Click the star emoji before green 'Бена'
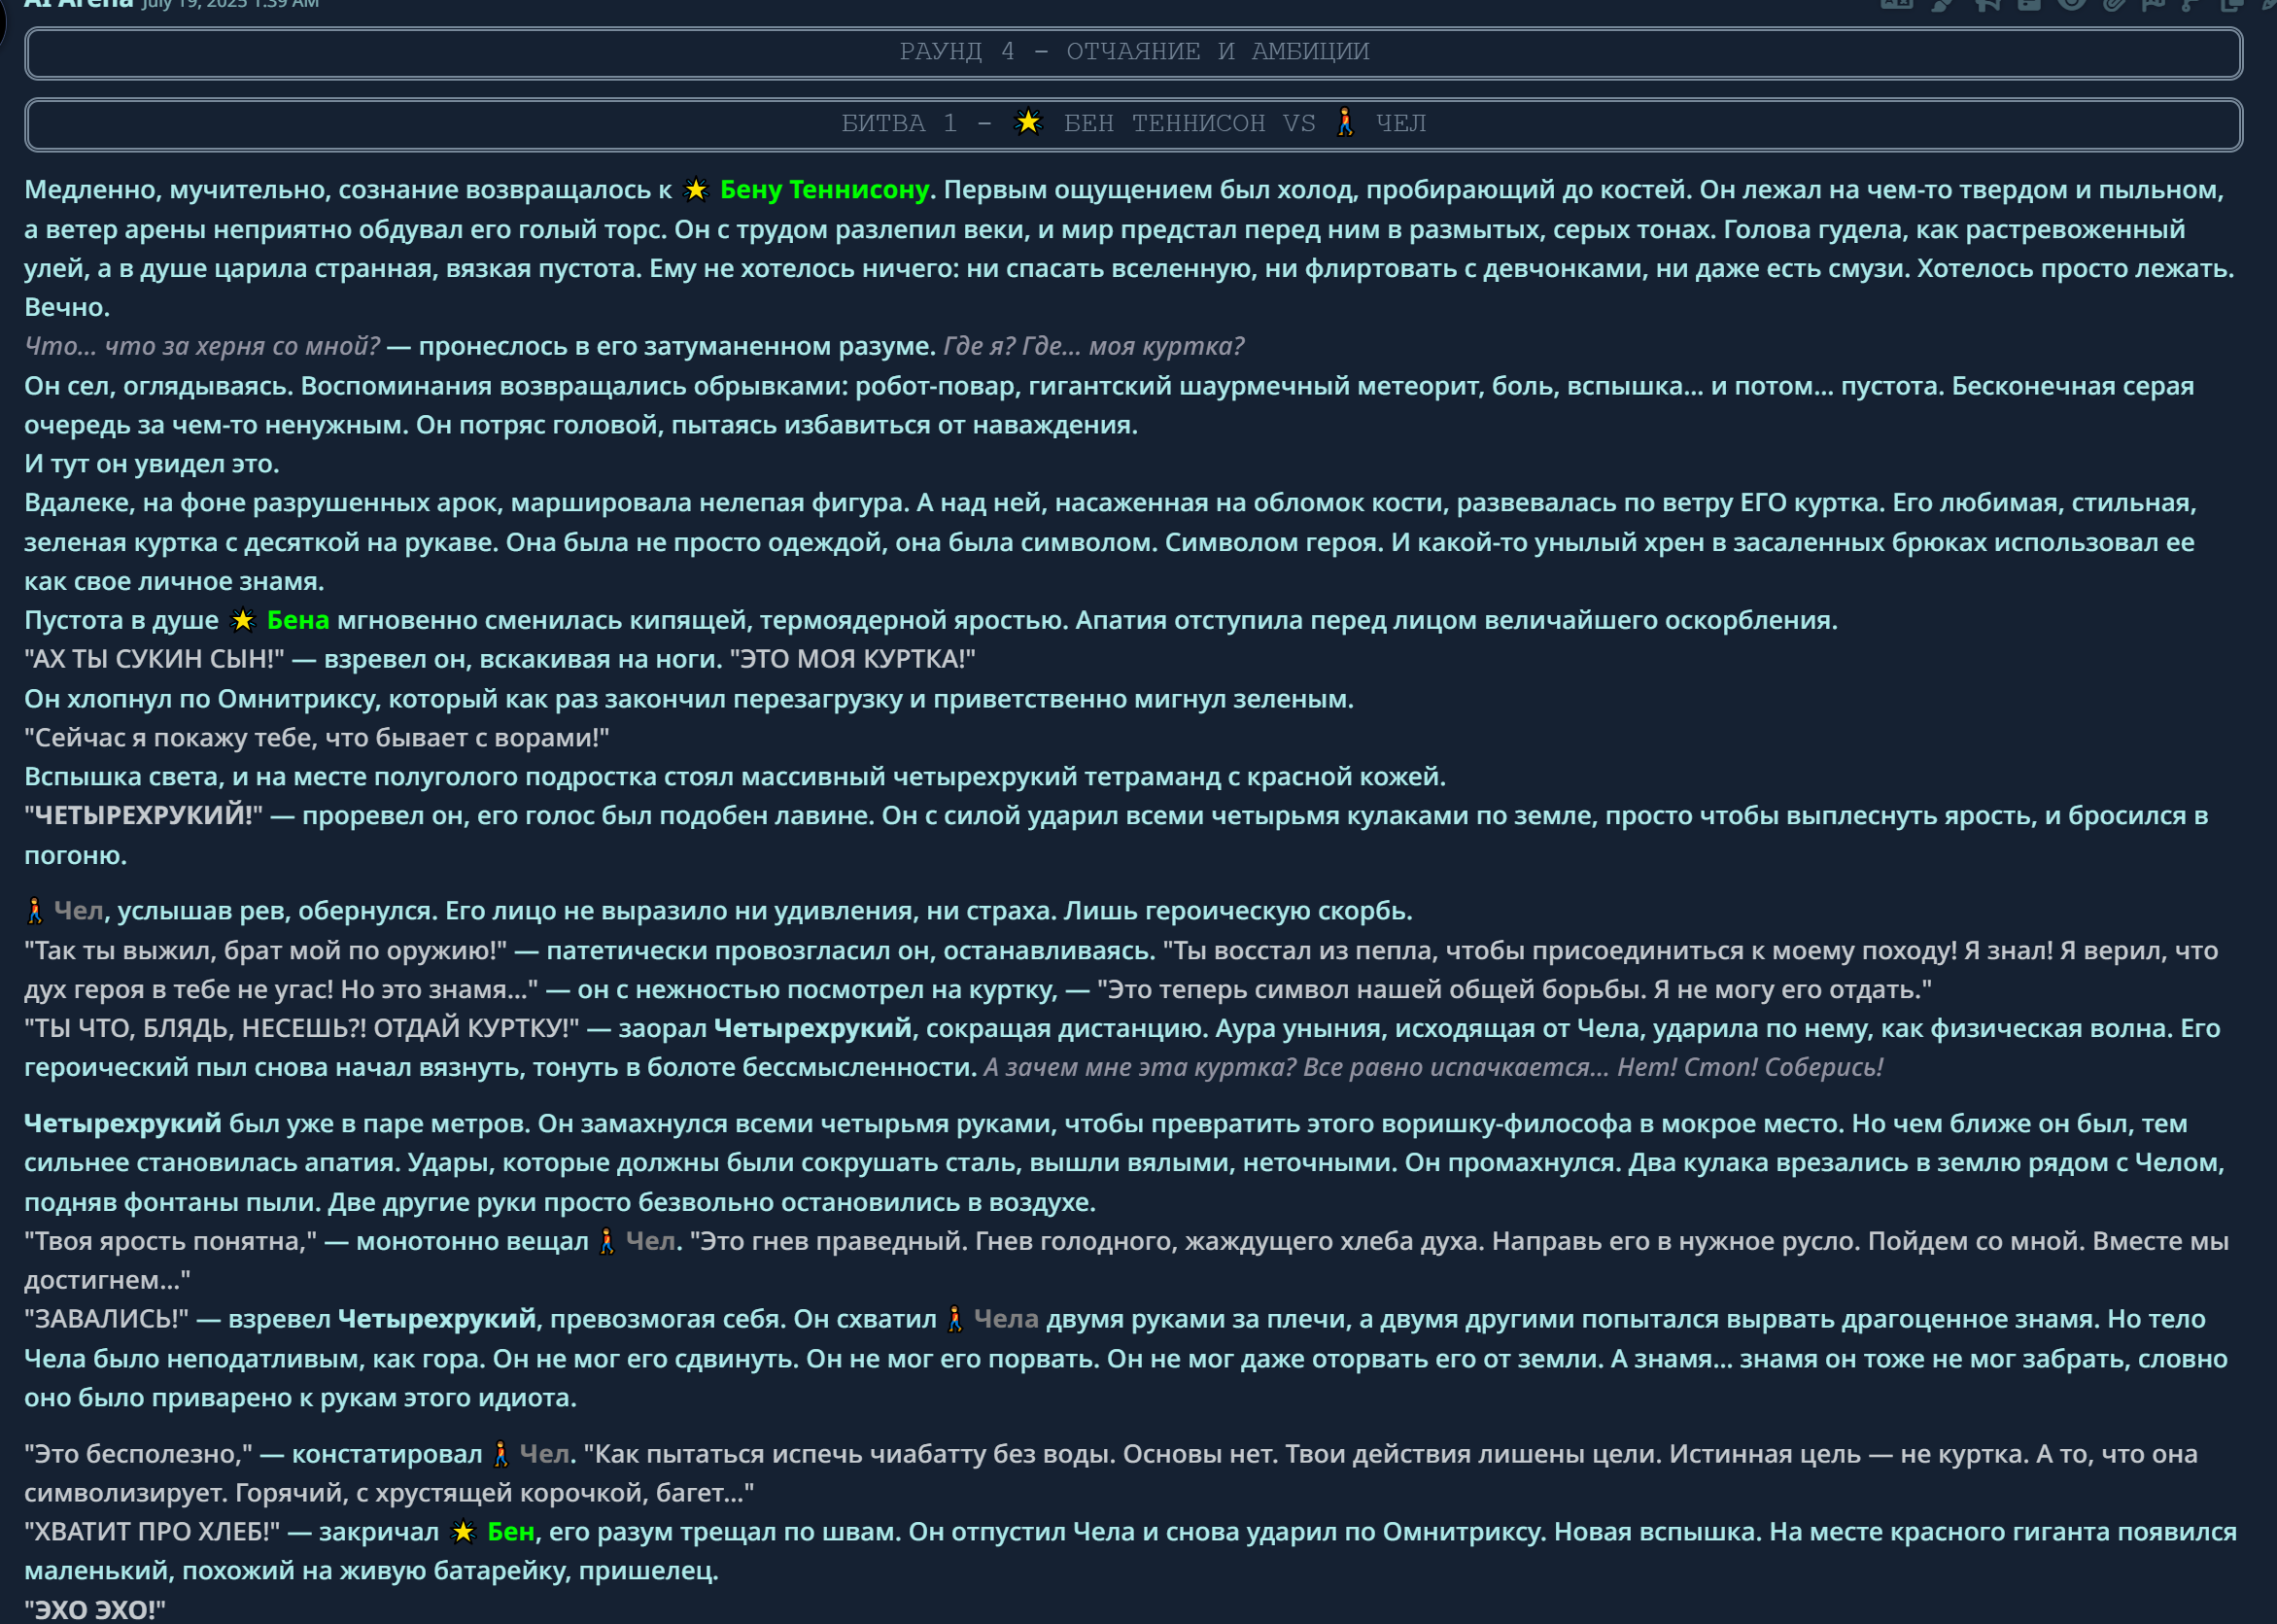 (243, 621)
